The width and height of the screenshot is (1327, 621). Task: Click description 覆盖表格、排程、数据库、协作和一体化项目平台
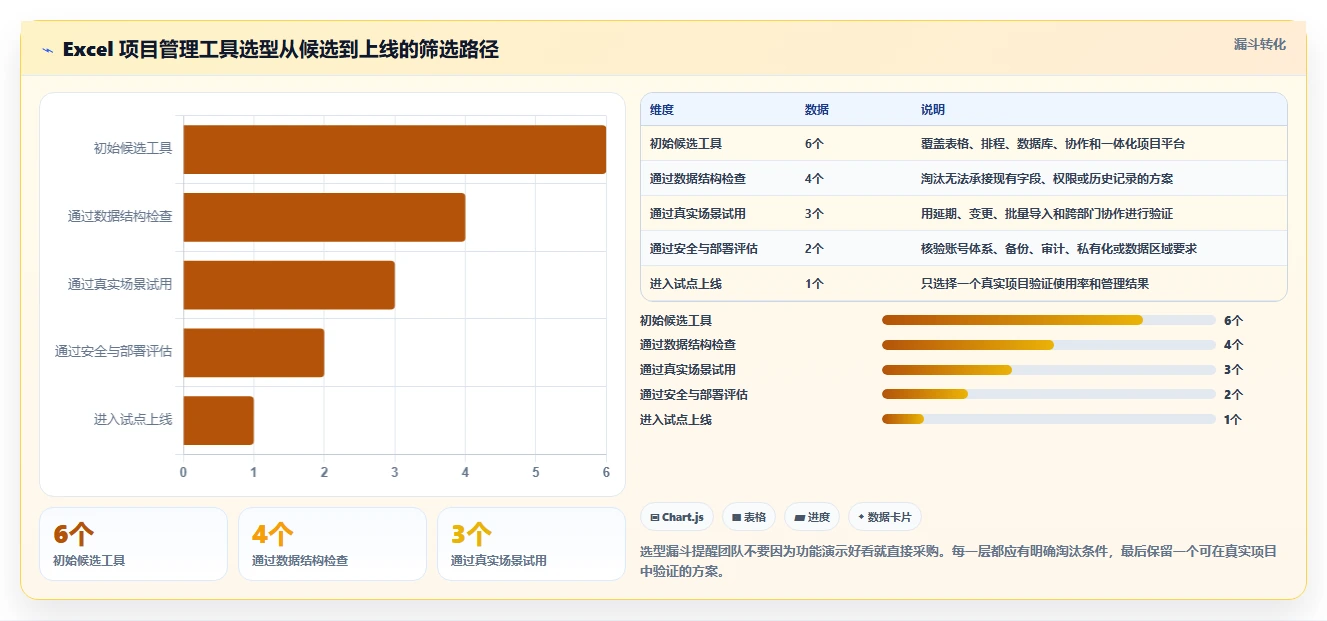click(x=1053, y=144)
